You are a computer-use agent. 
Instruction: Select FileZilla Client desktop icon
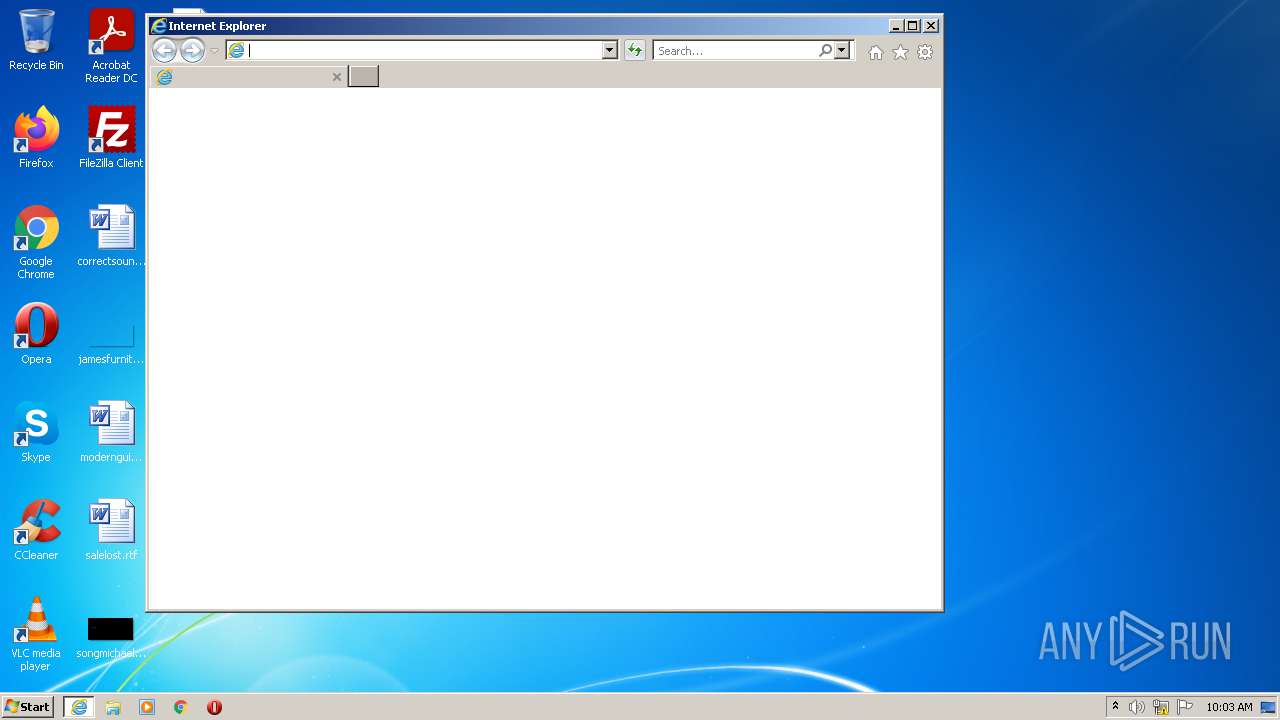click(111, 137)
